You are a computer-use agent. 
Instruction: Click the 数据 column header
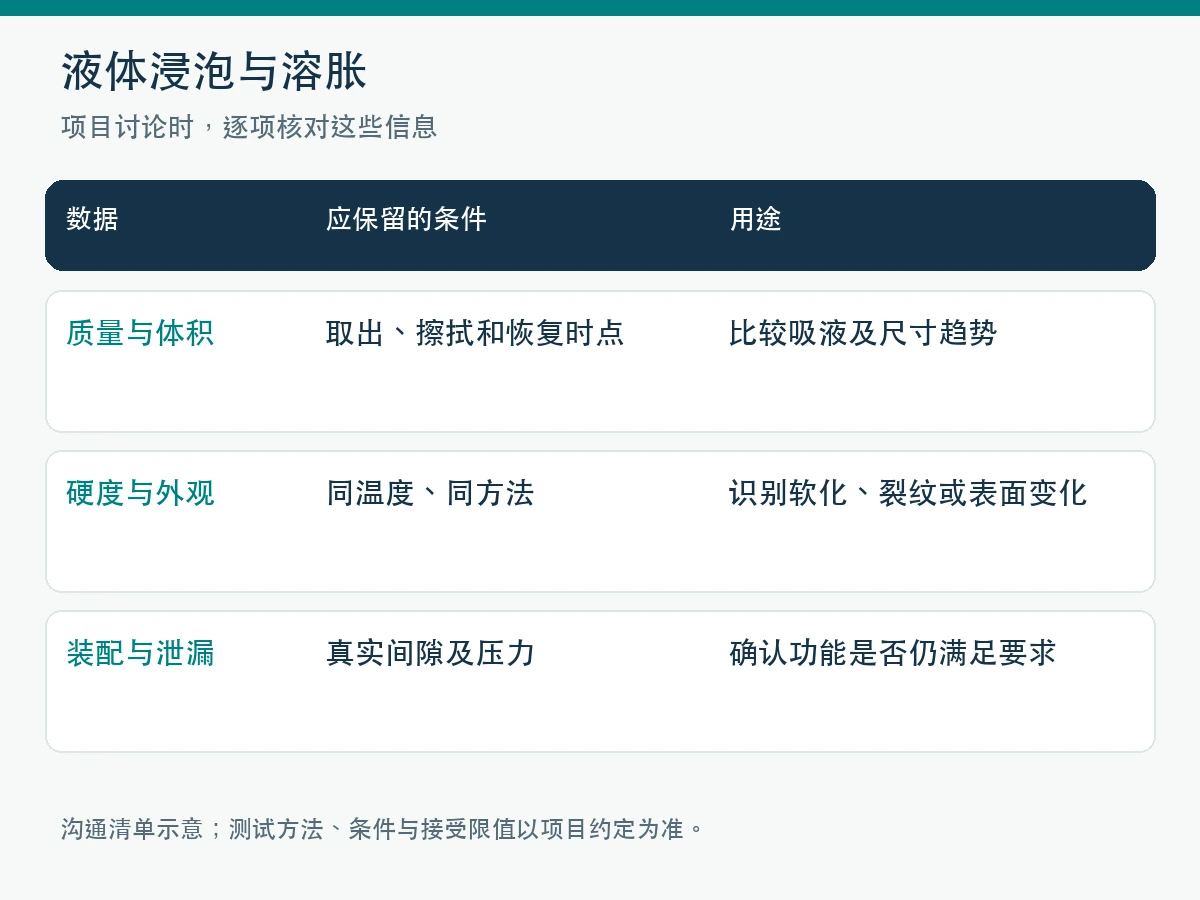click(x=92, y=219)
